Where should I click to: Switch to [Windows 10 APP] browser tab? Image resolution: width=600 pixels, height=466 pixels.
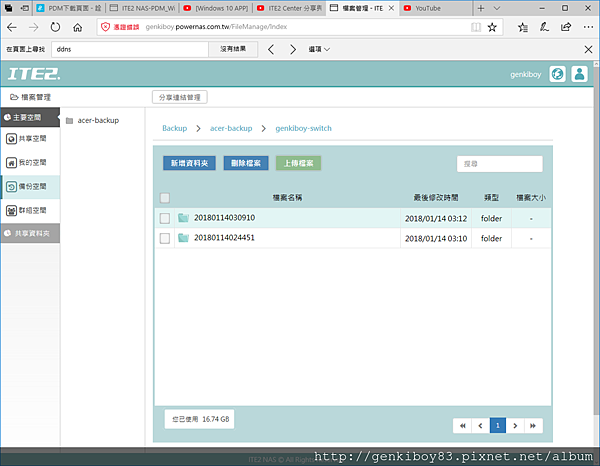[216, 8]
